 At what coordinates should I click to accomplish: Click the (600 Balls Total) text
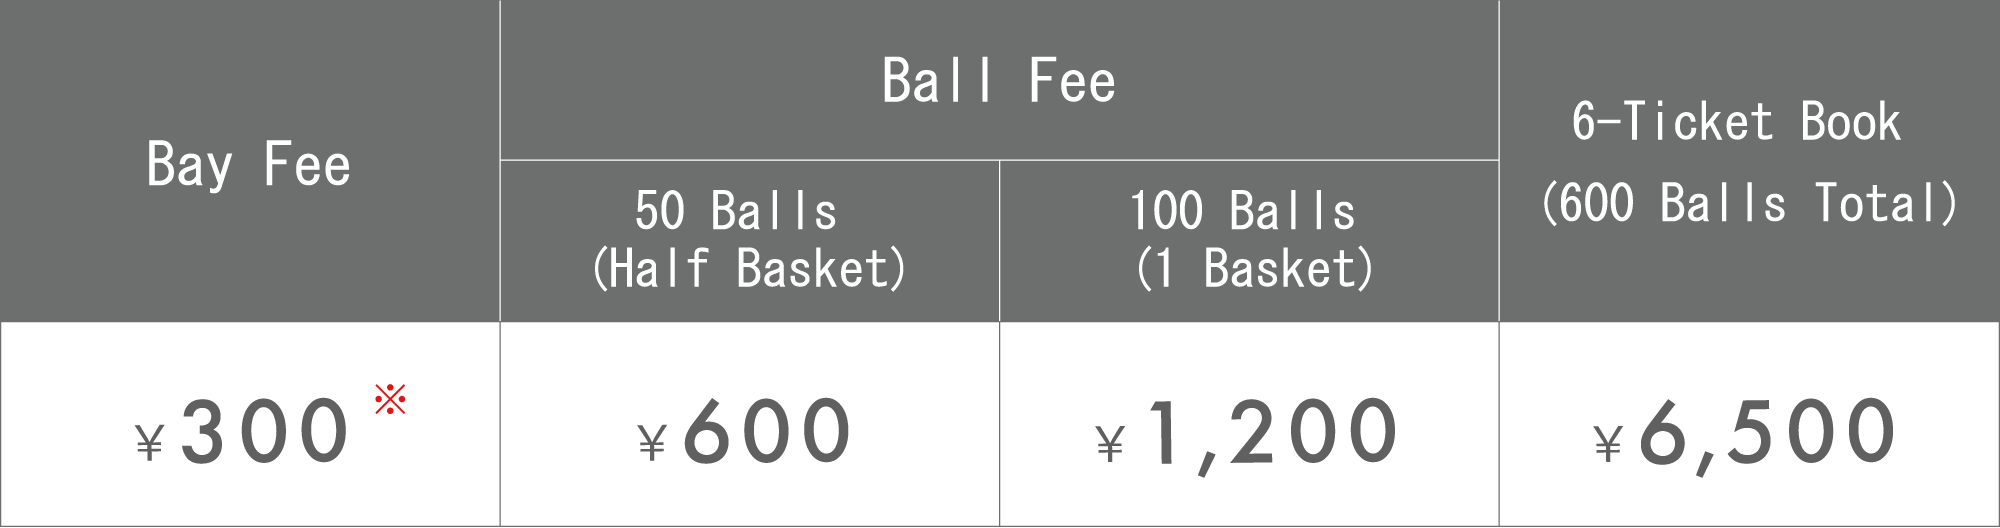(1749, 204)
